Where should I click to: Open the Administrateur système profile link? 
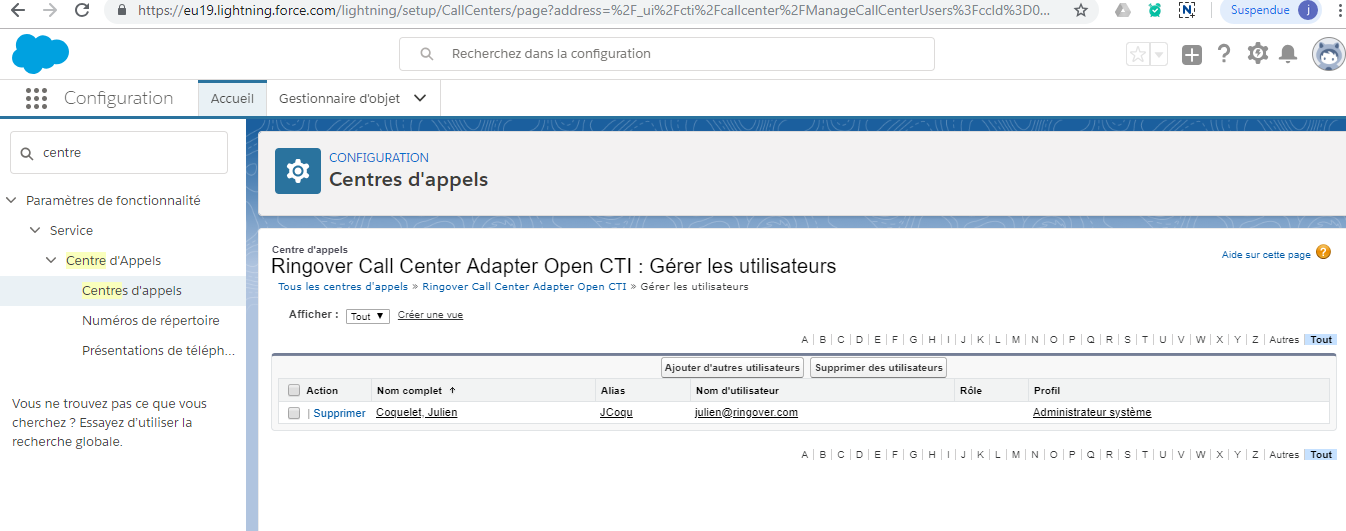[x=1092, y=412]
